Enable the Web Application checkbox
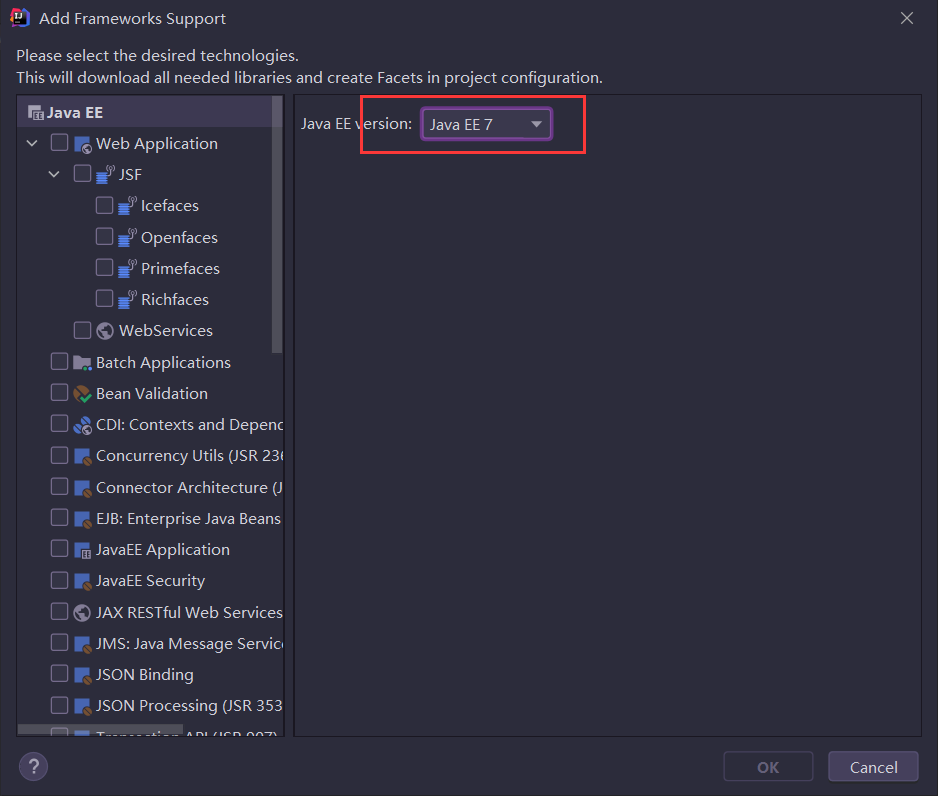Viewport: 938px width, 796px height. pos(60,143)
